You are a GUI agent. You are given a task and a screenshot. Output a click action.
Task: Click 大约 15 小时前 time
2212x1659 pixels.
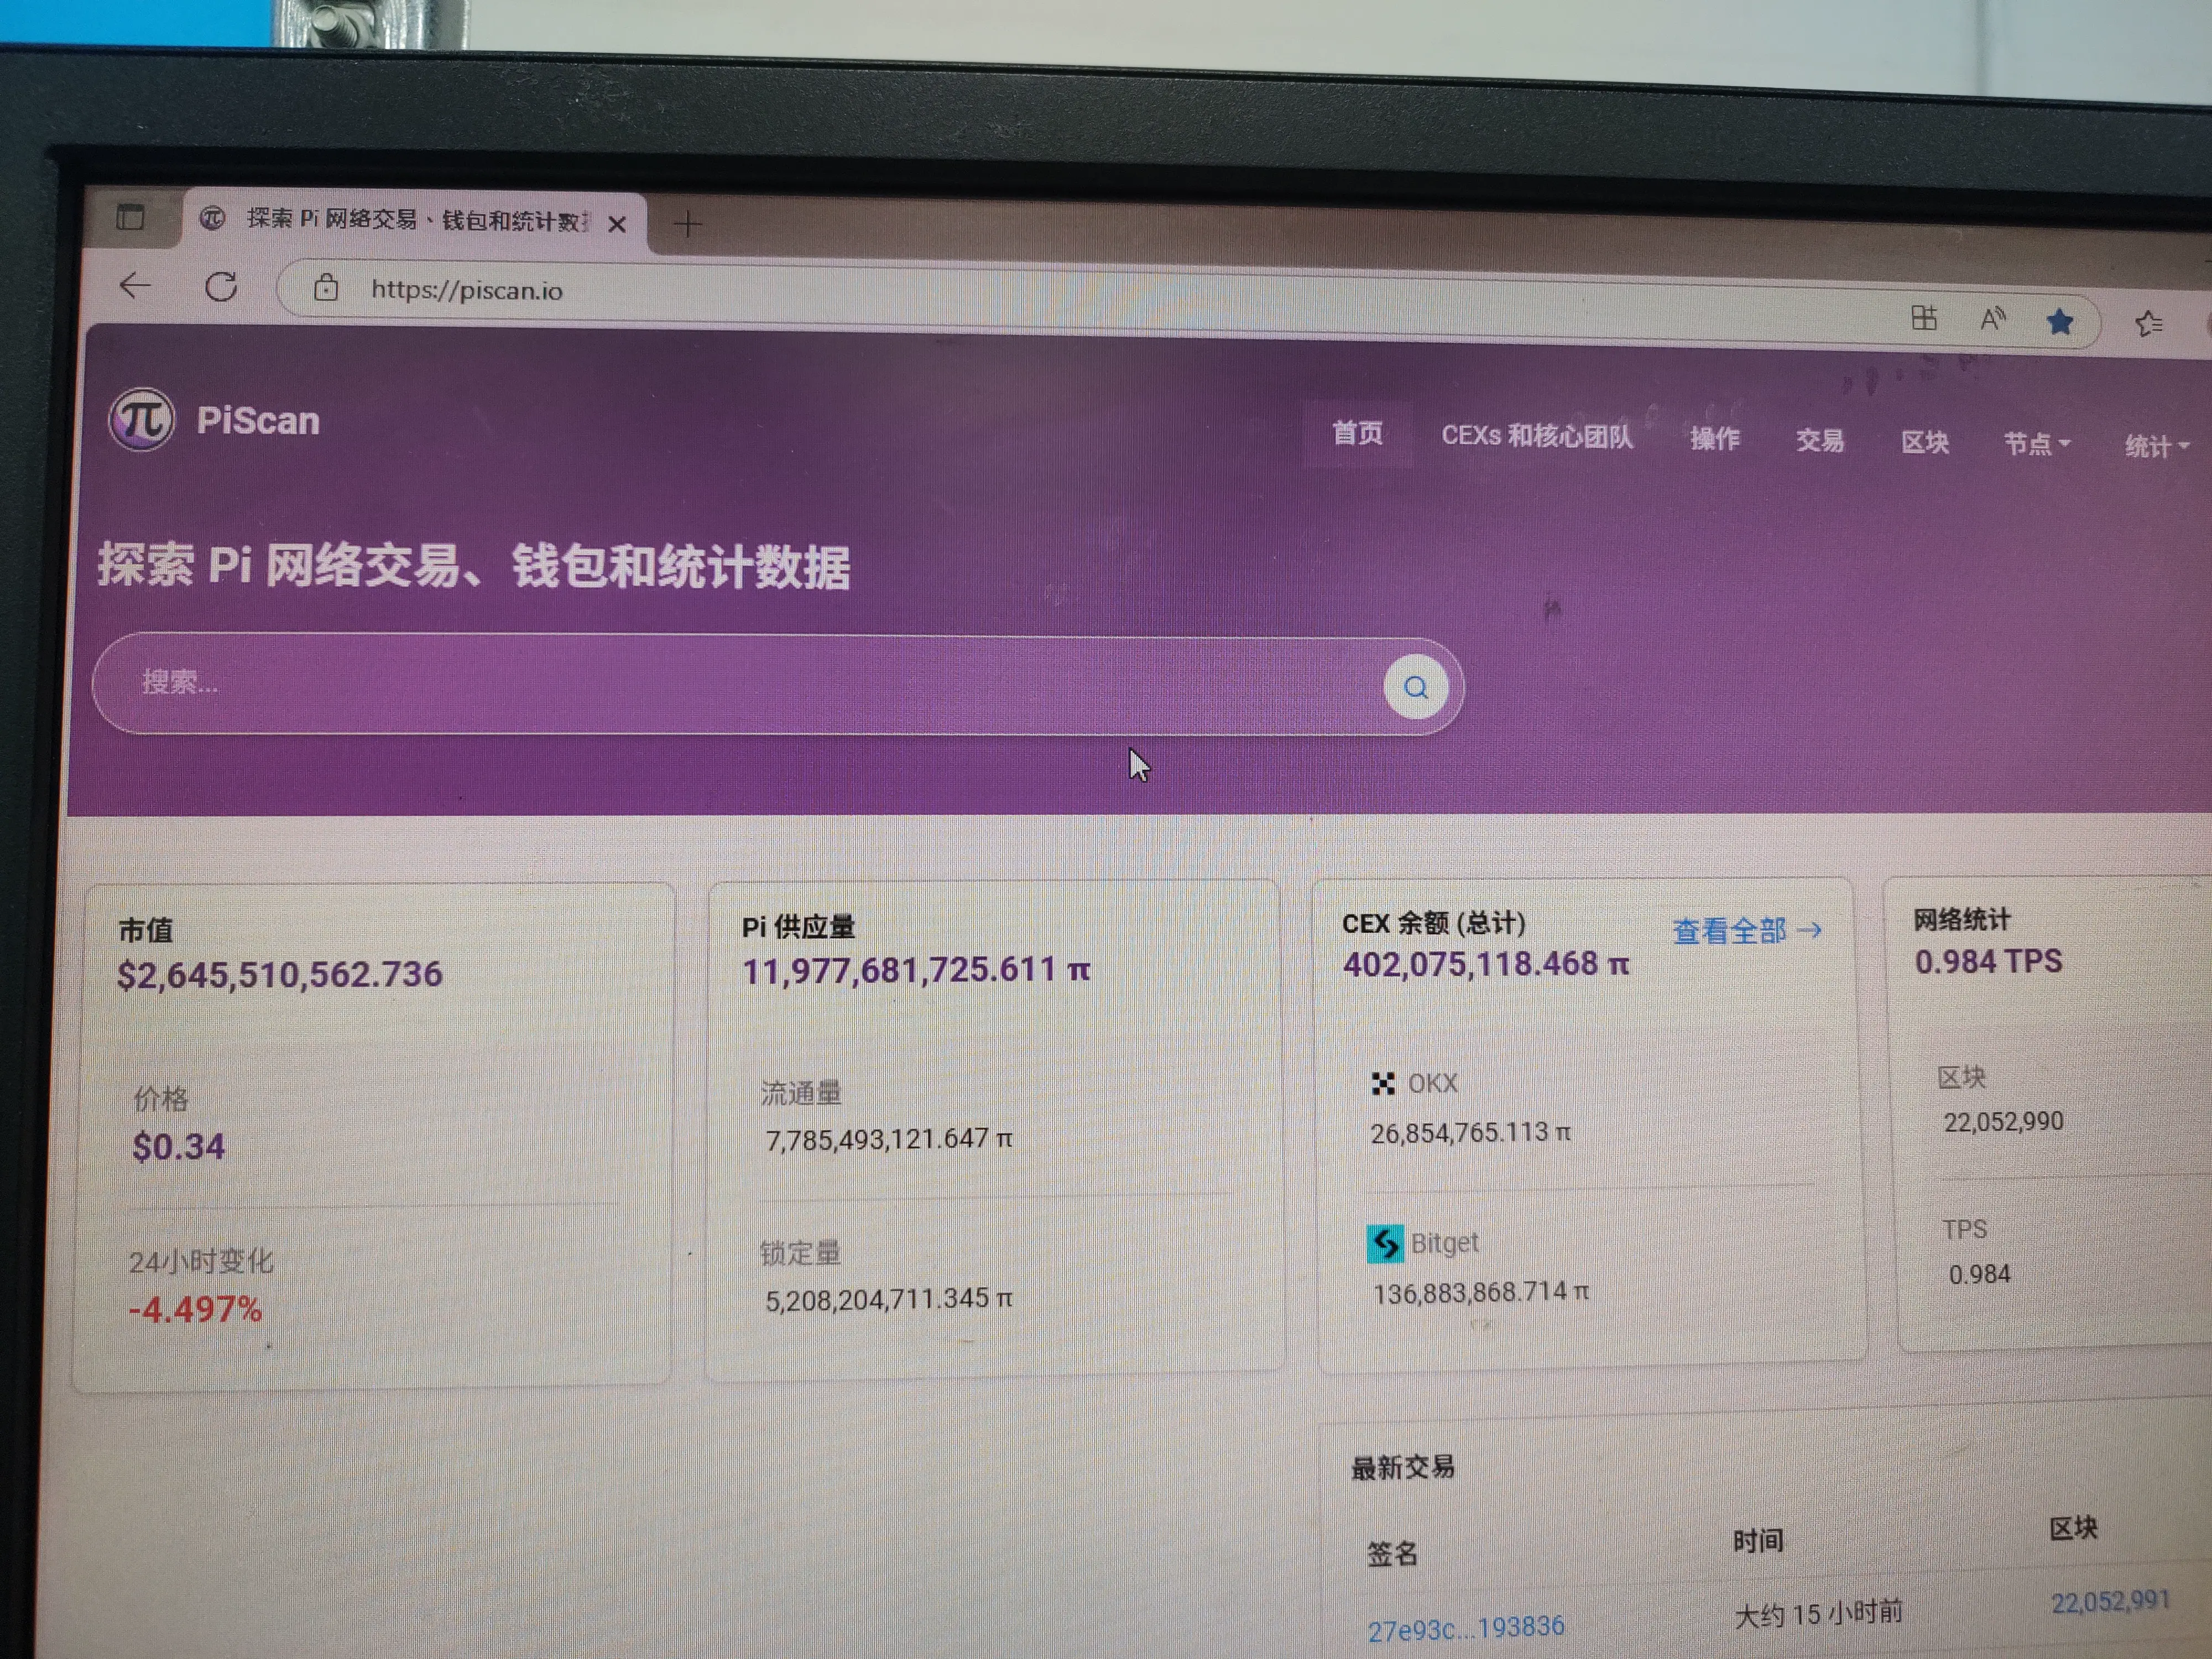click(1818, 1614)
